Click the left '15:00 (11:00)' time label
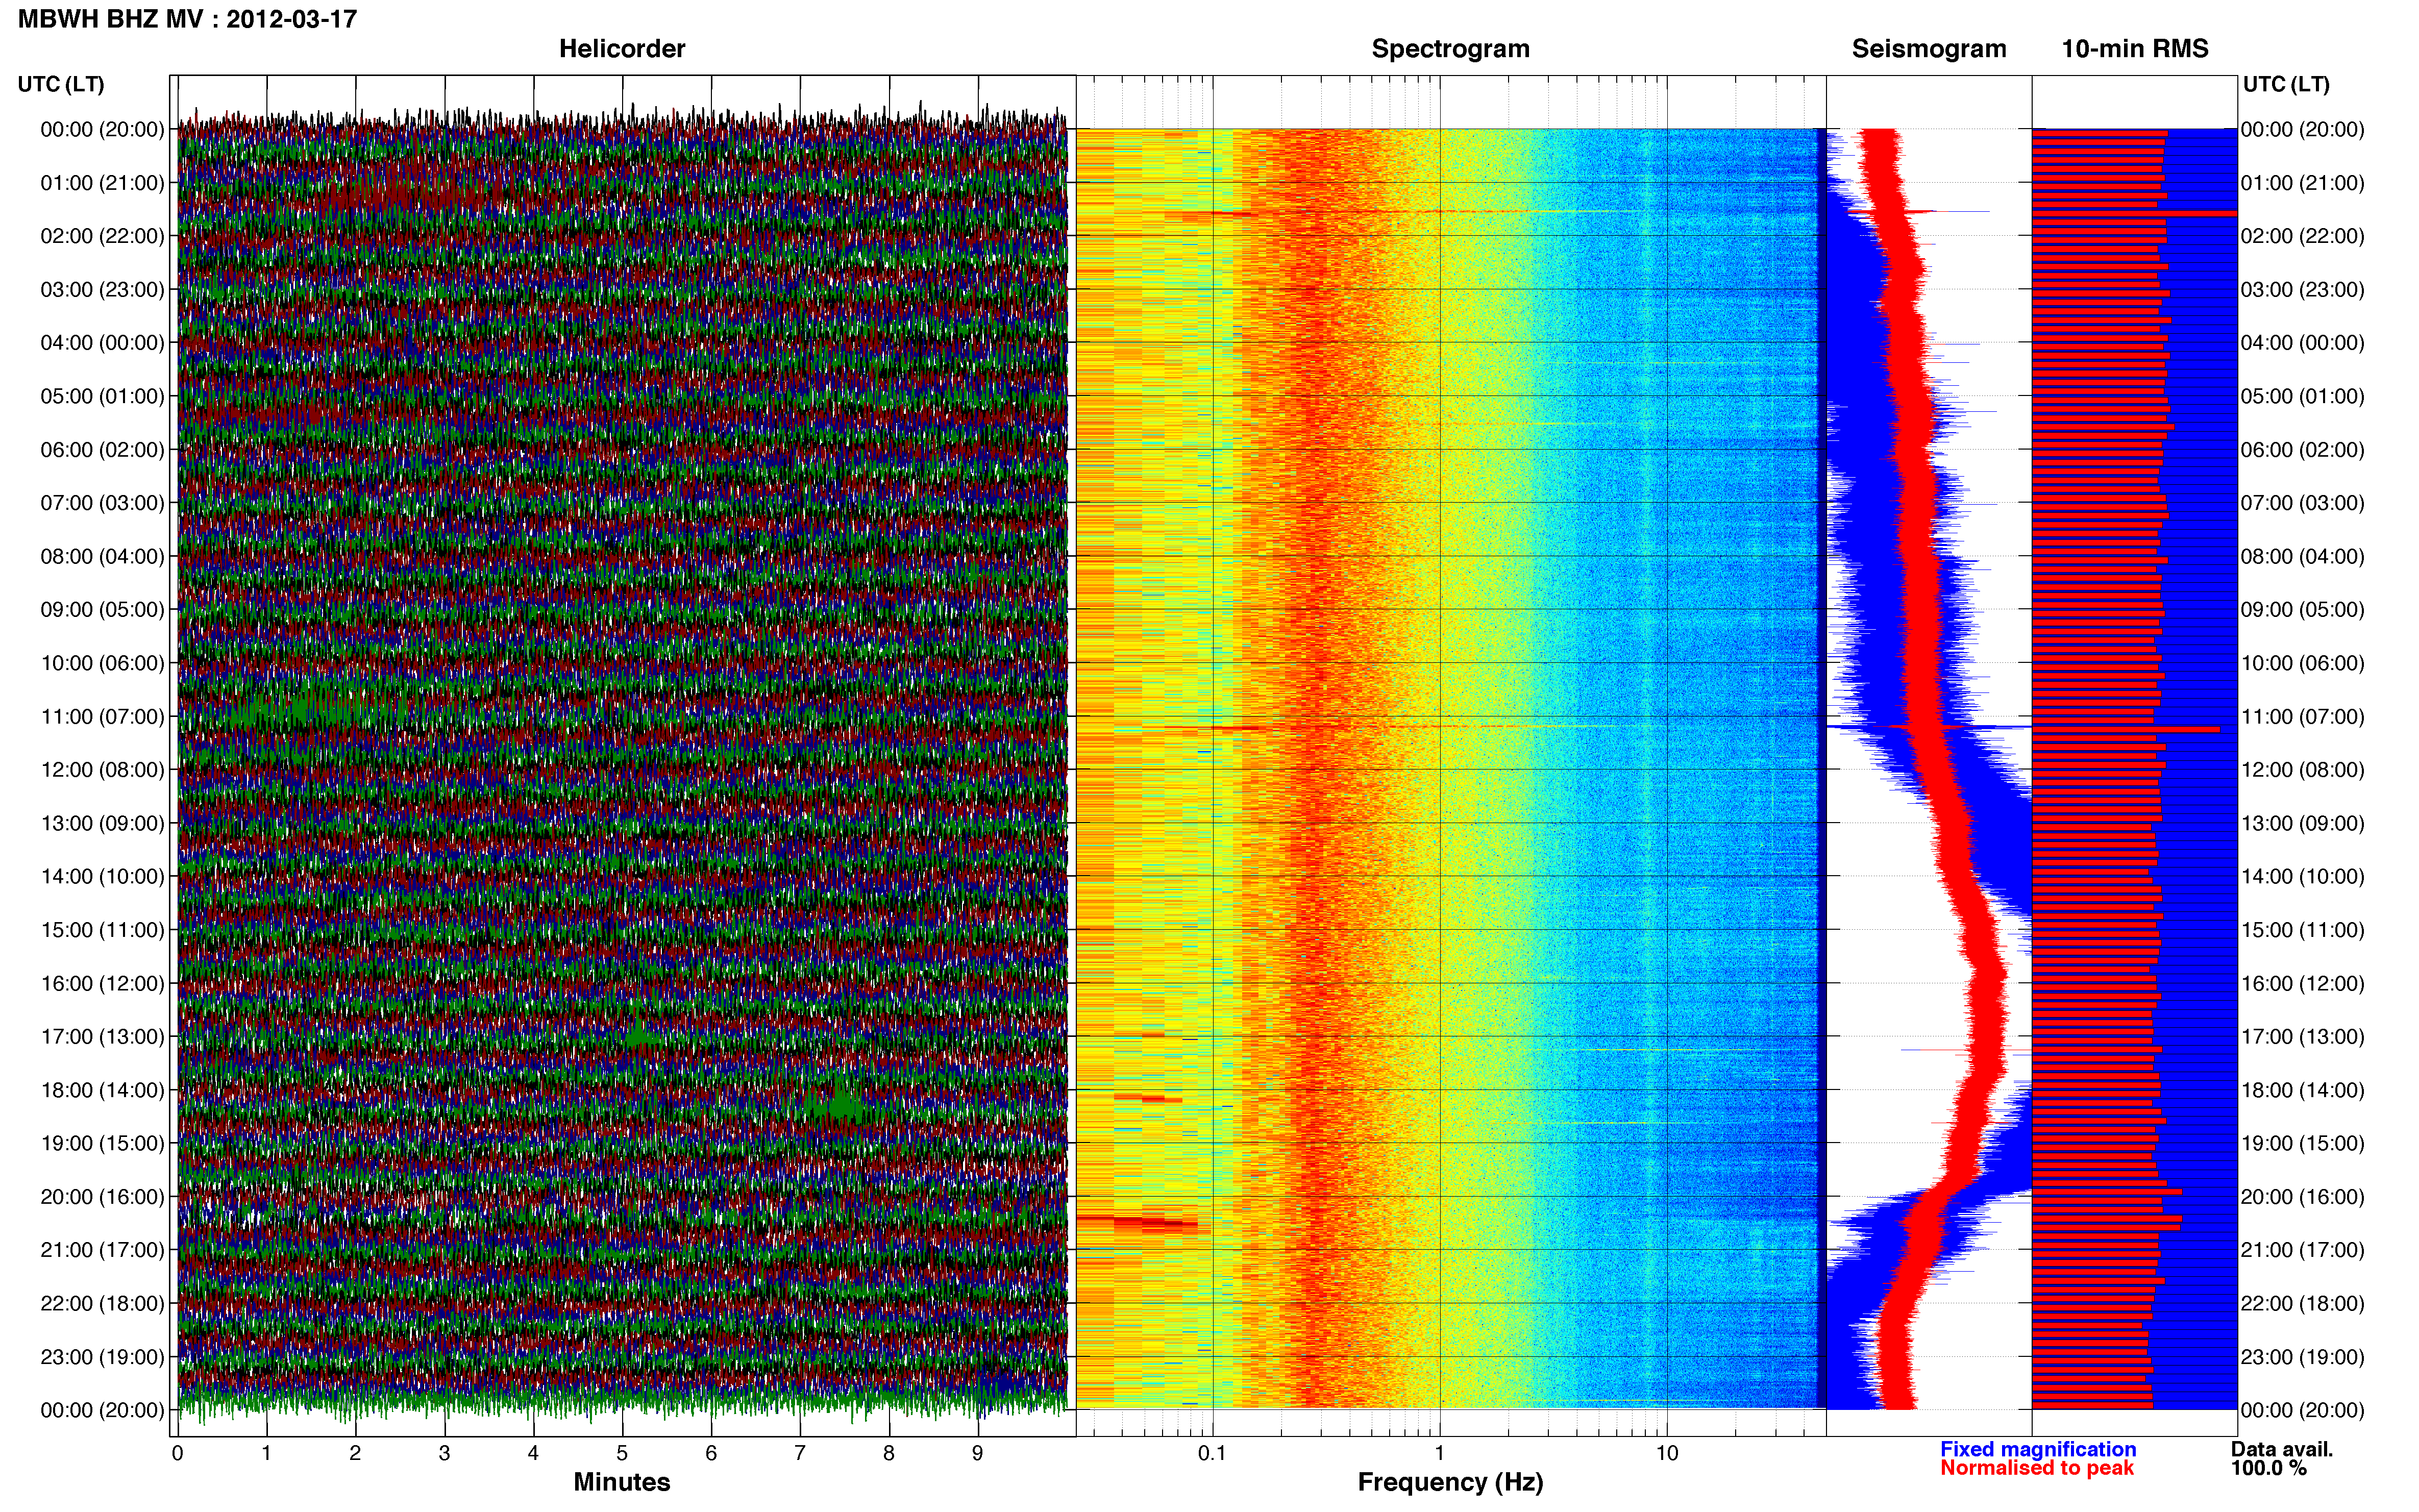This screenshot has width=2419, height=1512. [x=102, y=930]
